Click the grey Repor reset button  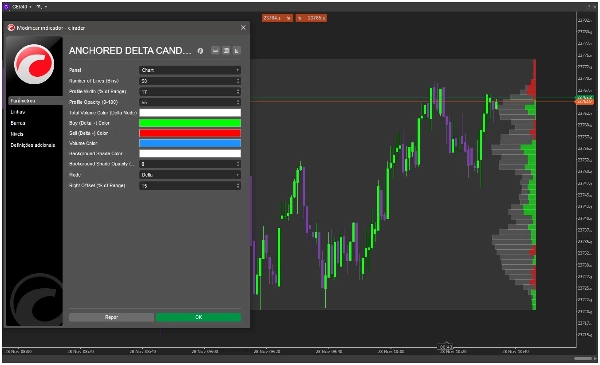[111, 317]
